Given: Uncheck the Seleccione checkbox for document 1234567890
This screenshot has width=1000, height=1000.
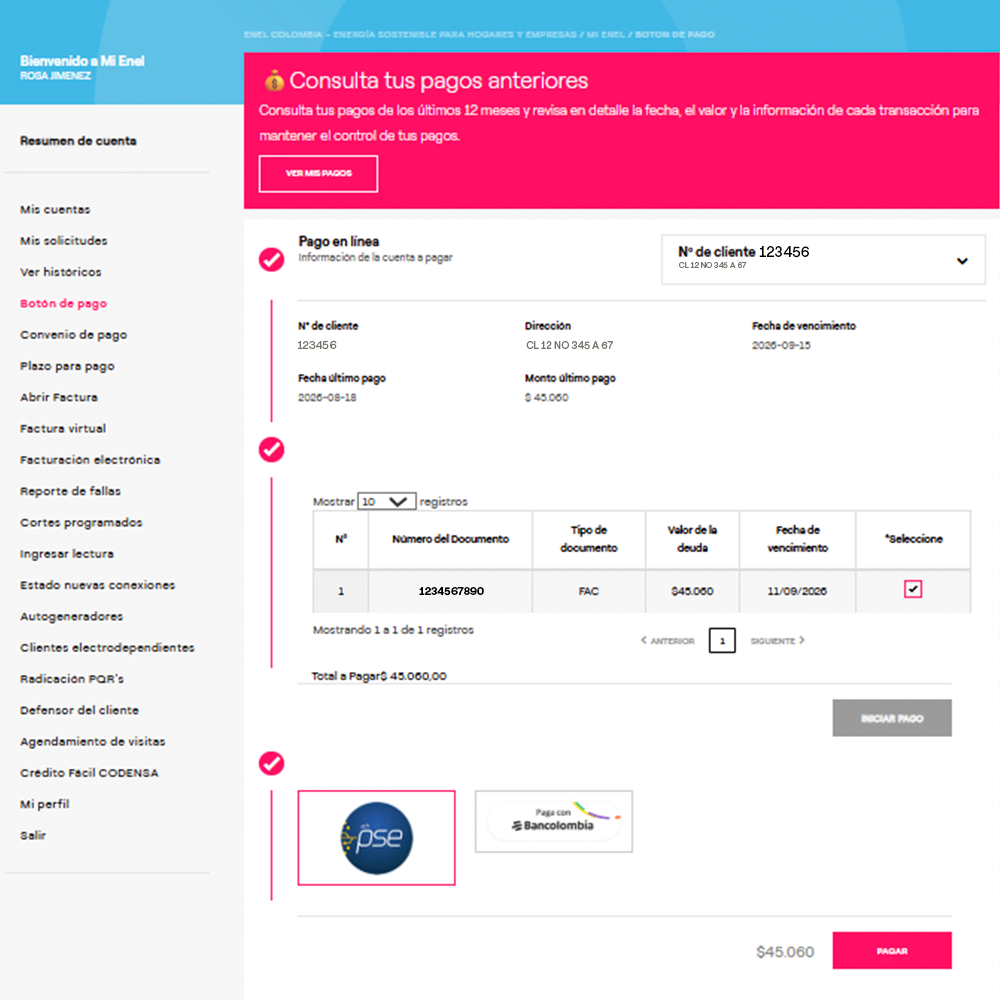Looking at the screenshot, I should click(913, 589).
